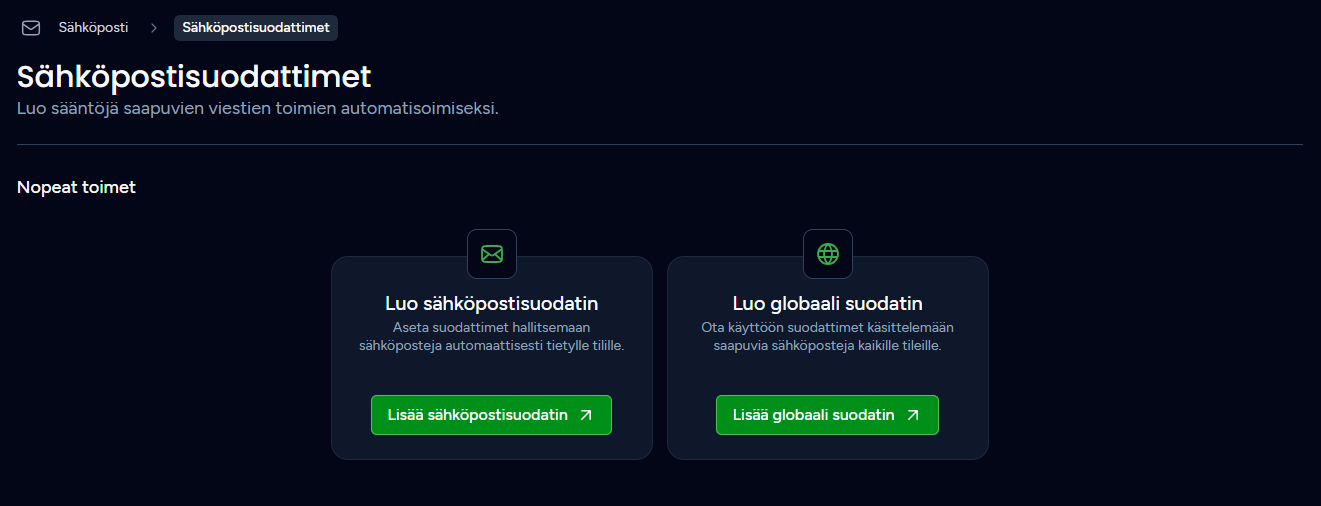Click the arrow icon inside 'Lisää sähköpostisuodatin' button
Viewport: 1321px width, 506px height.
586,415
